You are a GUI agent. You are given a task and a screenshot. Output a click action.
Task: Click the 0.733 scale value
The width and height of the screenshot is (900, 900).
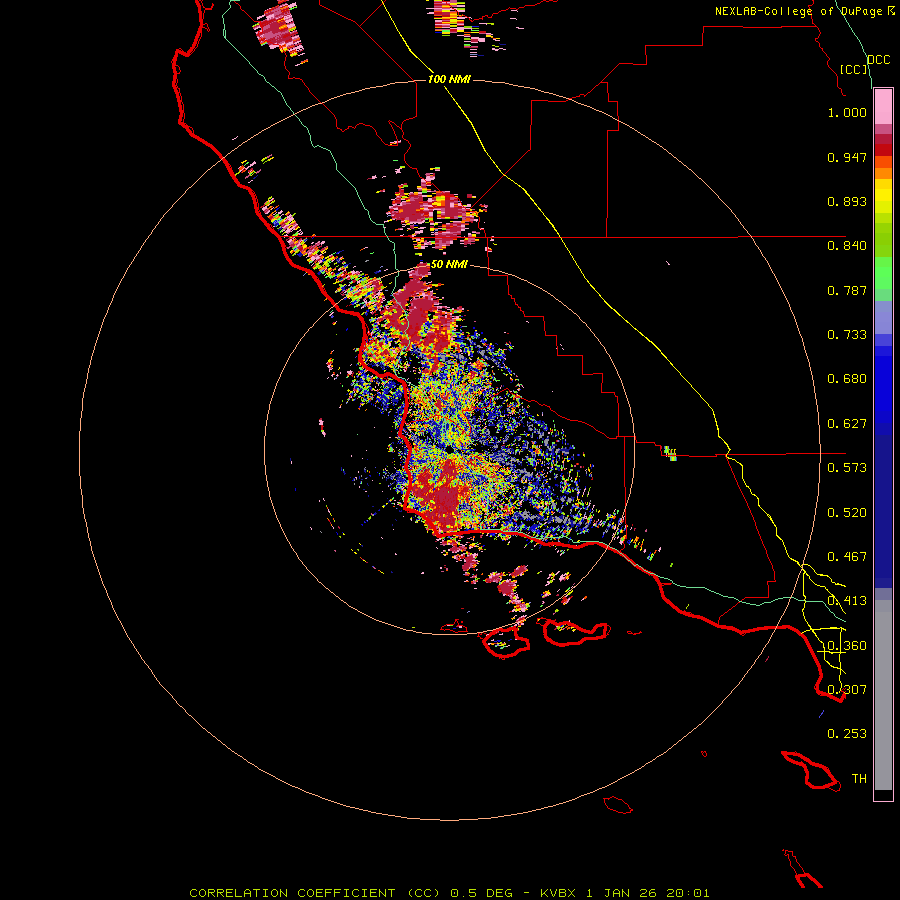point(847,335)
